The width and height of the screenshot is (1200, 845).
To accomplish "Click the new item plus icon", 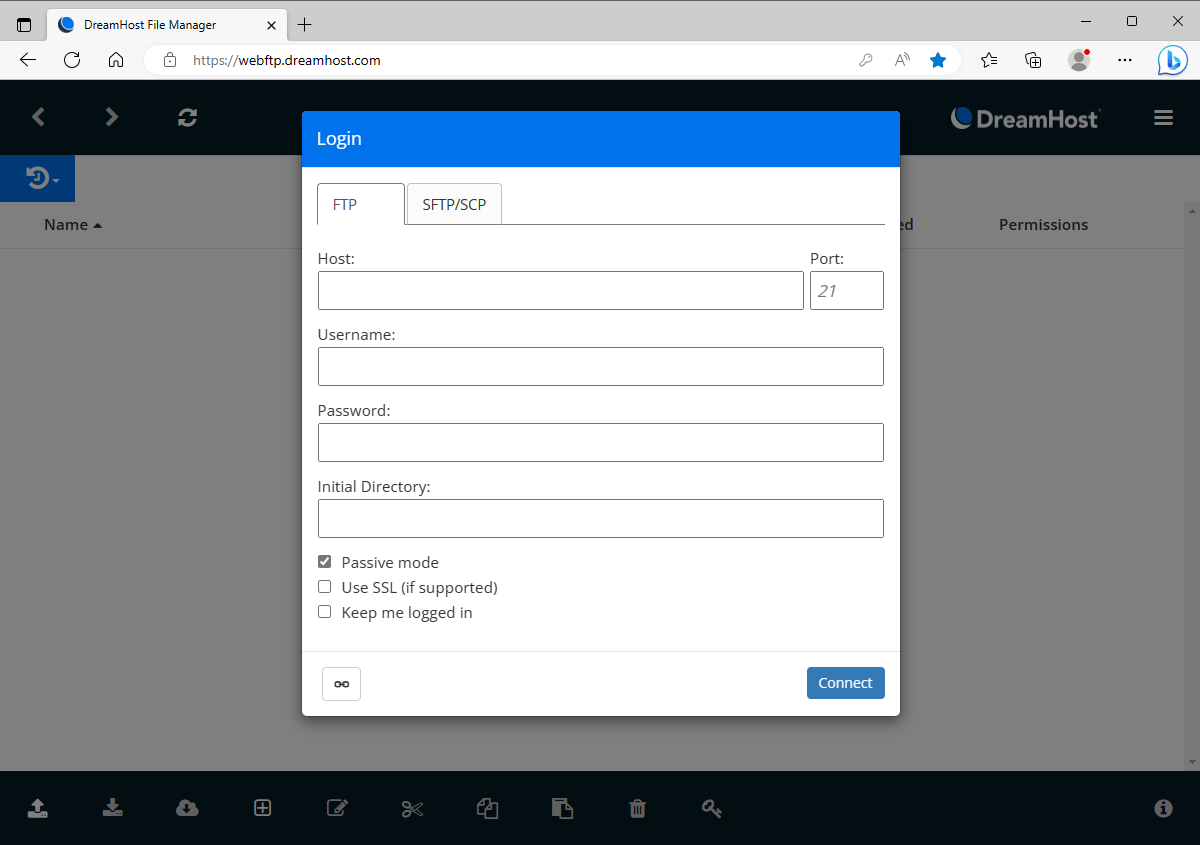I will tap(263, 808).
